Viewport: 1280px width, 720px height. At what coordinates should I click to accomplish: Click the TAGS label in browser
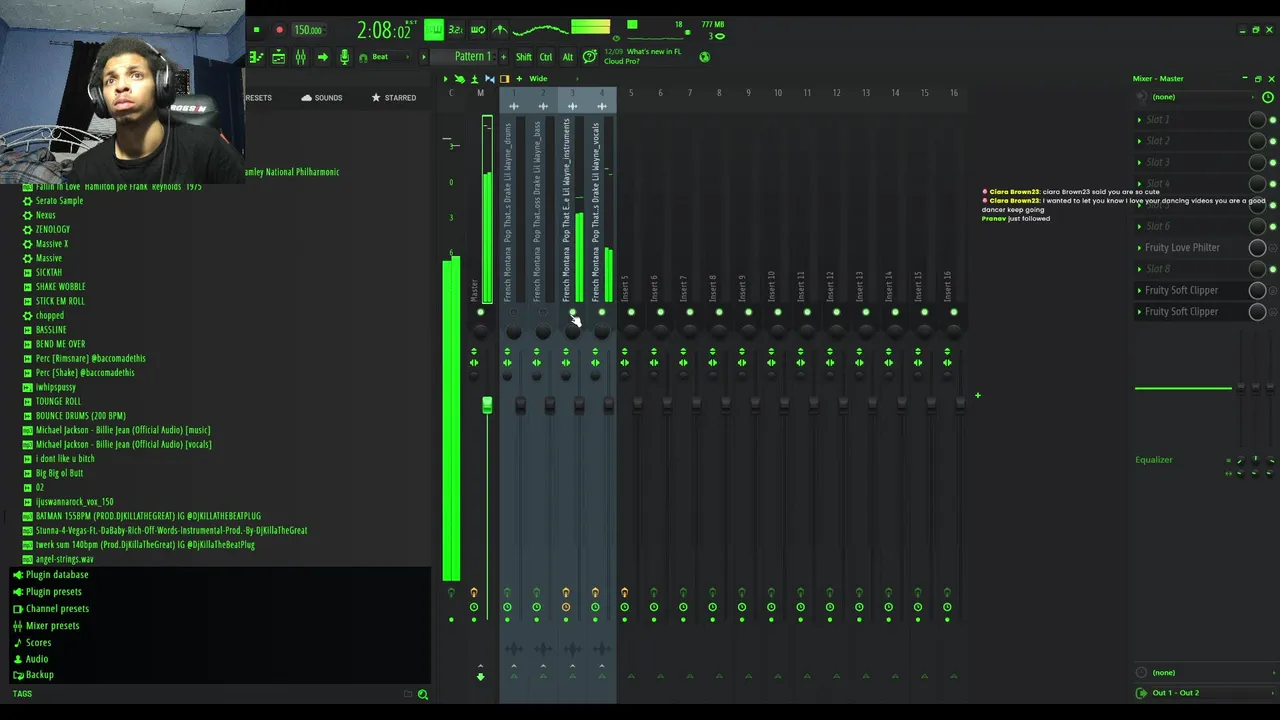click(x=22, y=694)
